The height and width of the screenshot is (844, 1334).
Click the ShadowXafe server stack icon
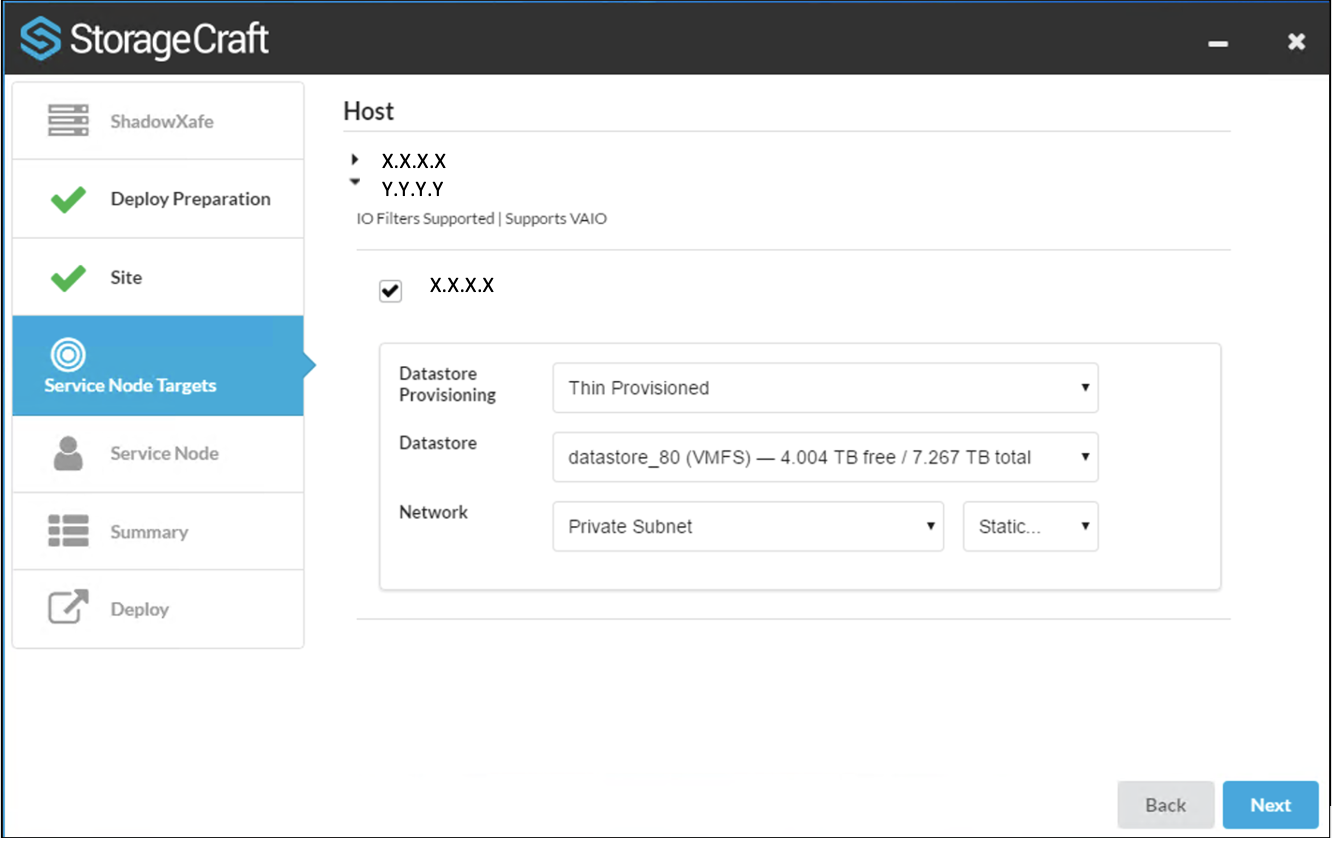pos(68,121)
